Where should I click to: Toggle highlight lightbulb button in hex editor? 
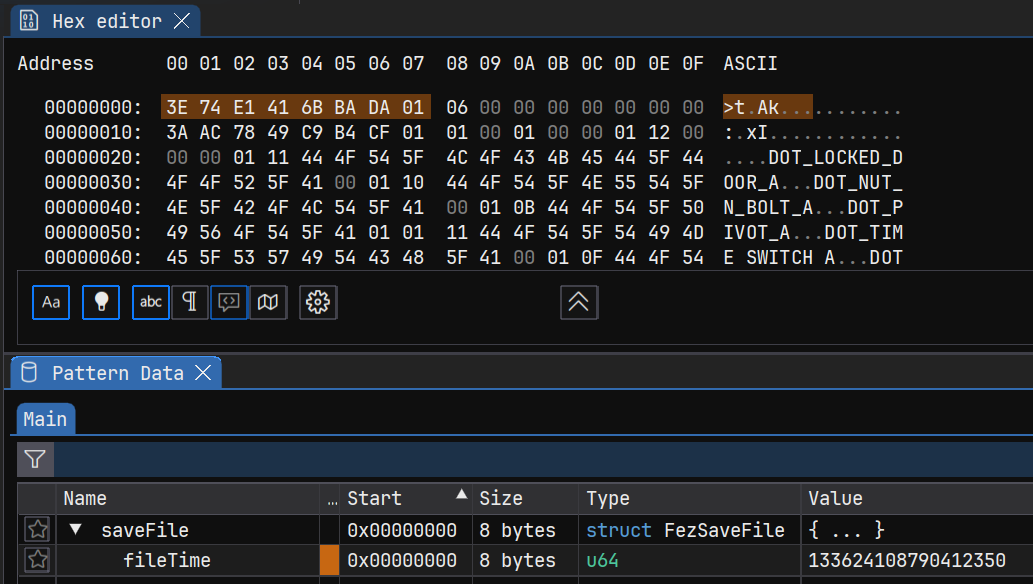(101, 303)
